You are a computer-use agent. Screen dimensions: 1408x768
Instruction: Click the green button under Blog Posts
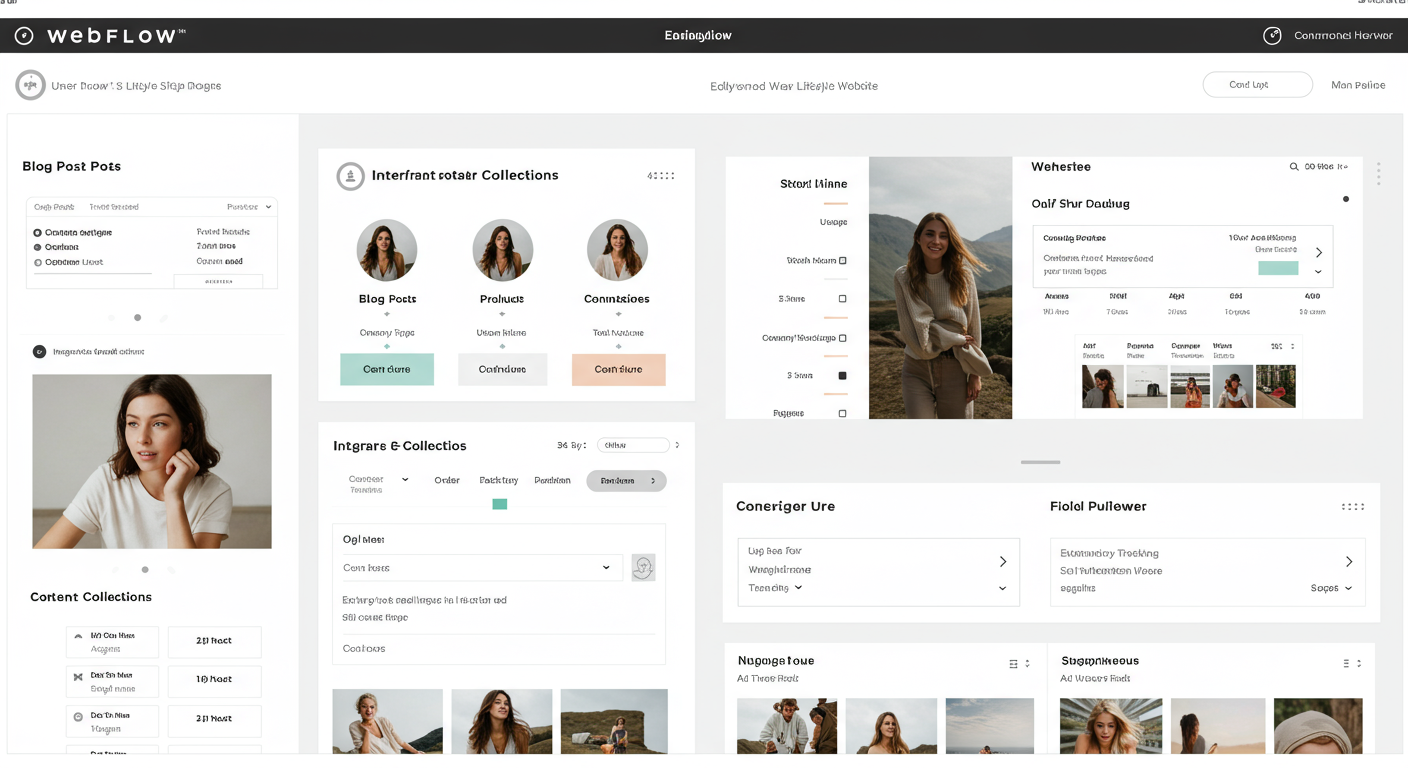click(387, 369)
